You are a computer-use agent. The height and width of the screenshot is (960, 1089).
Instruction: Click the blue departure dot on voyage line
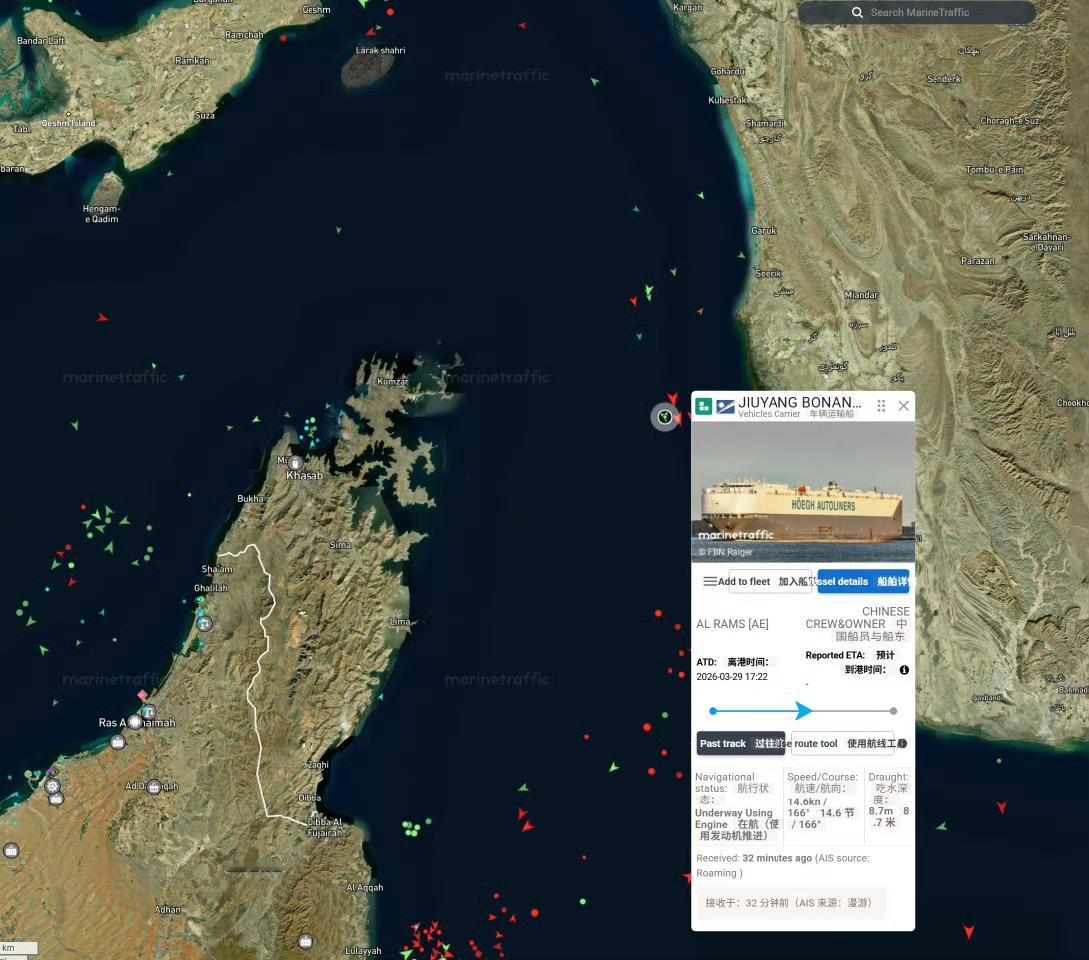[713, 711]
